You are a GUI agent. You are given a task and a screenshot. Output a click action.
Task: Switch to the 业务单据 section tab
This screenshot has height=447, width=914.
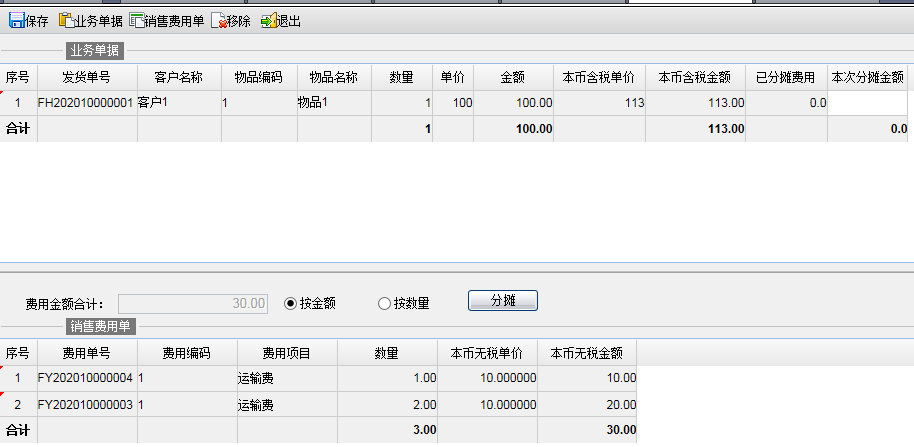click(95, 49)
